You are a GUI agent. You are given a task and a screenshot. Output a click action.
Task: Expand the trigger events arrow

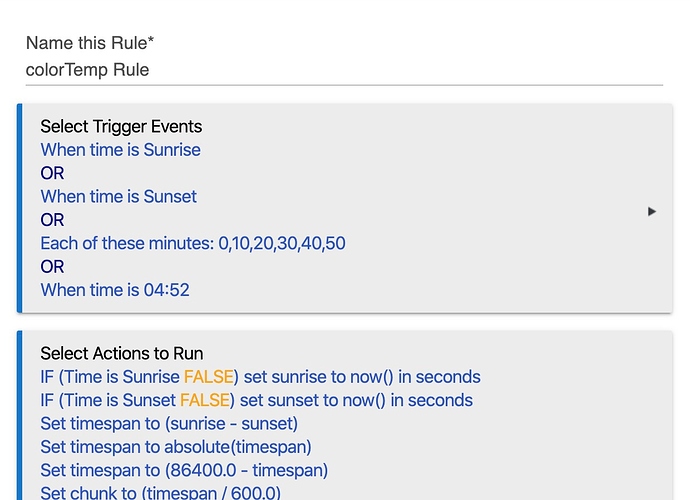coord(652,212)
